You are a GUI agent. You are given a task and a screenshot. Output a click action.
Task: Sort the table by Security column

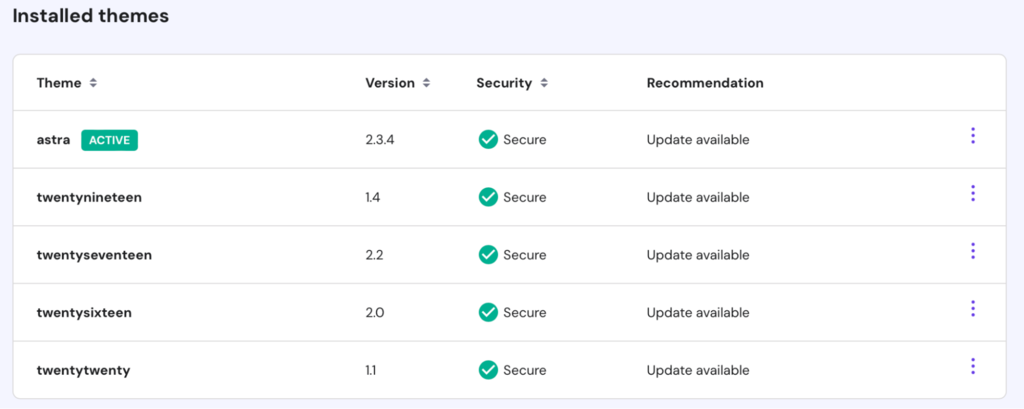(544, 83)
